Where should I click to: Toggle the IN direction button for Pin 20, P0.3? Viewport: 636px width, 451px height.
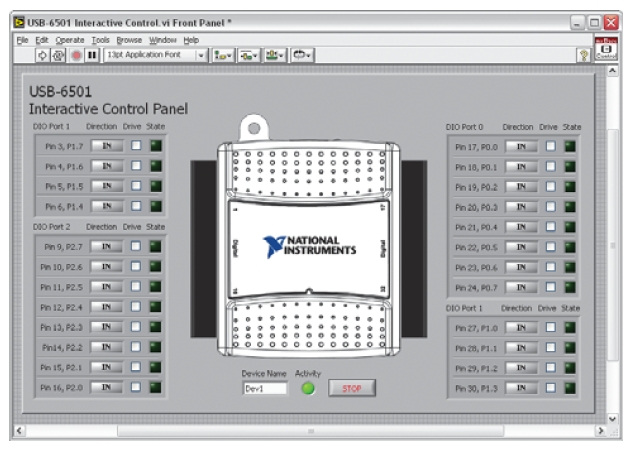point(520,207)
